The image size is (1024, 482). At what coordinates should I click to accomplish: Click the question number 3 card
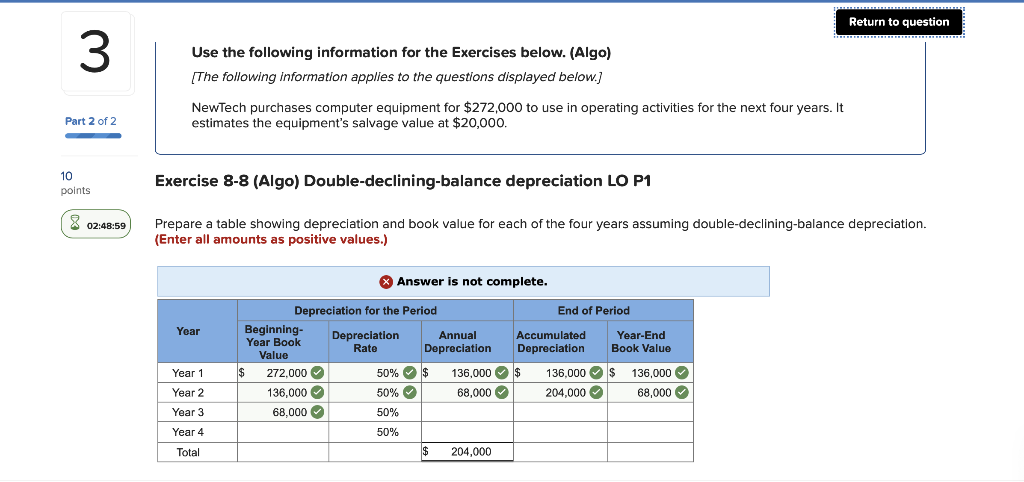click(96, 54)
